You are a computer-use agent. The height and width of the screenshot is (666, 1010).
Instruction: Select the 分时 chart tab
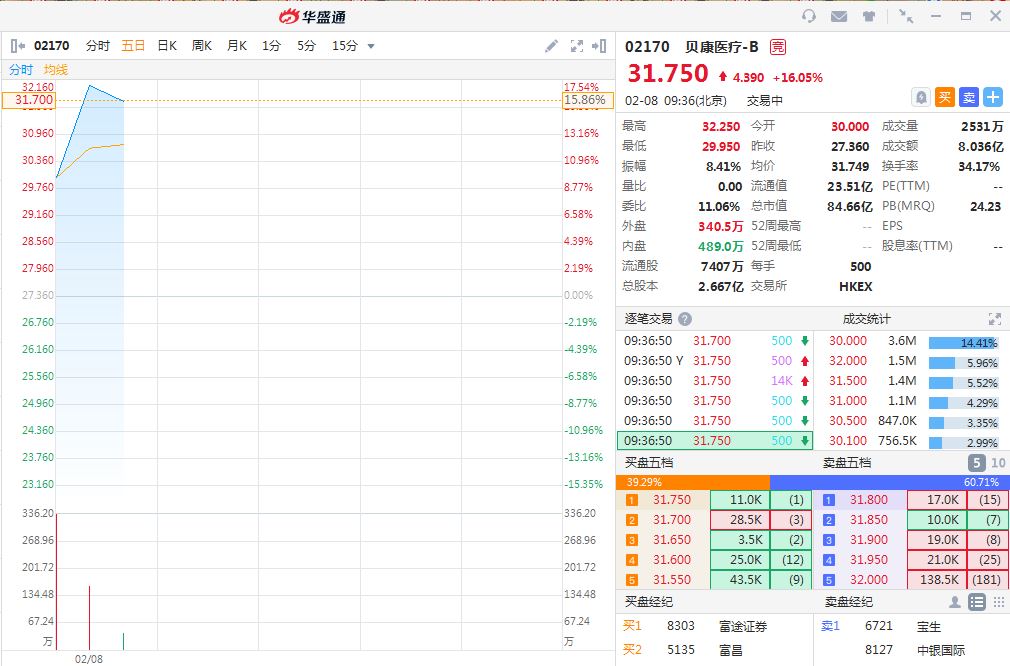click(98, 46)
